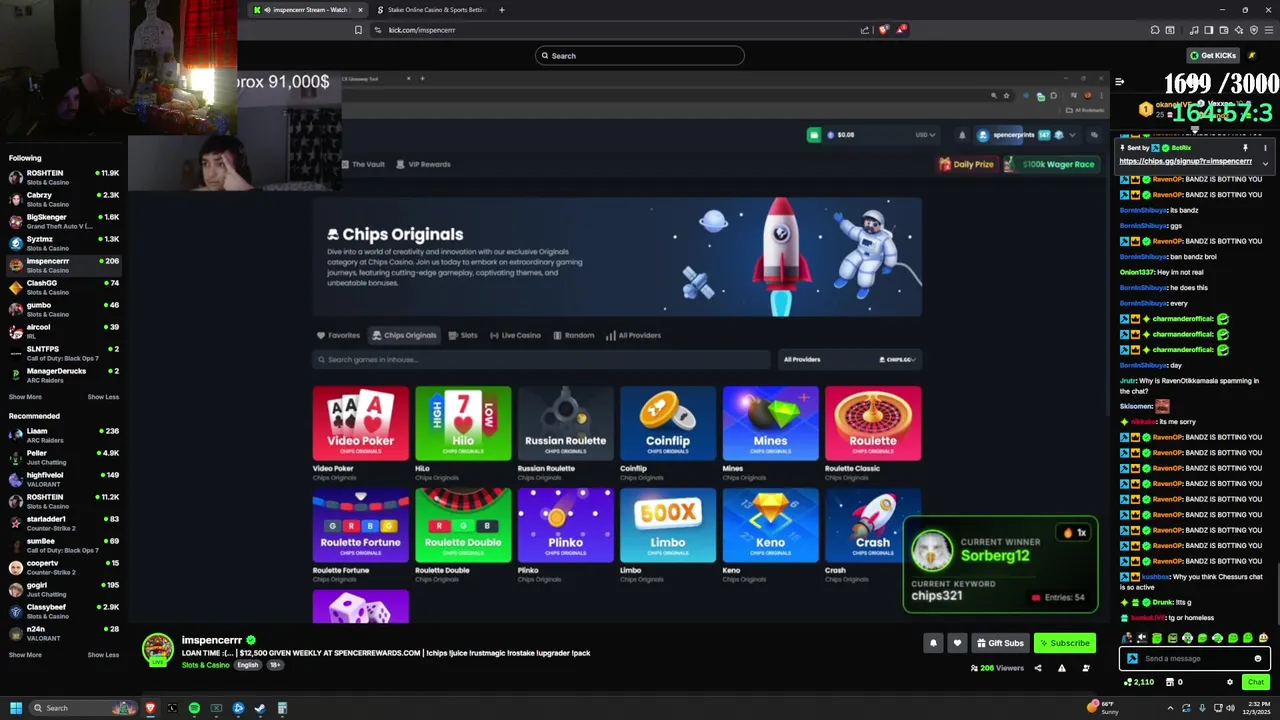Open the Brave main hamburger menu

coord(1268,30)
